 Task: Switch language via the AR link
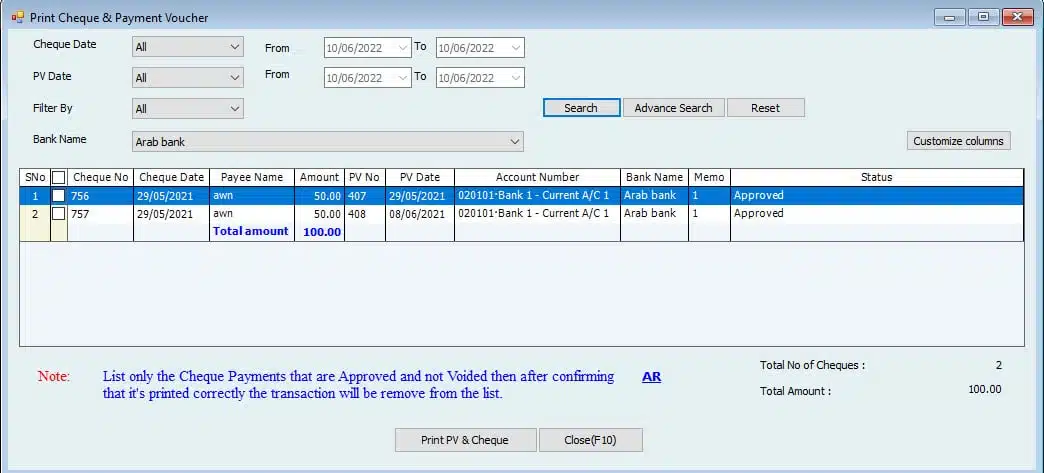pyautogui.click(x=651, y=377)
